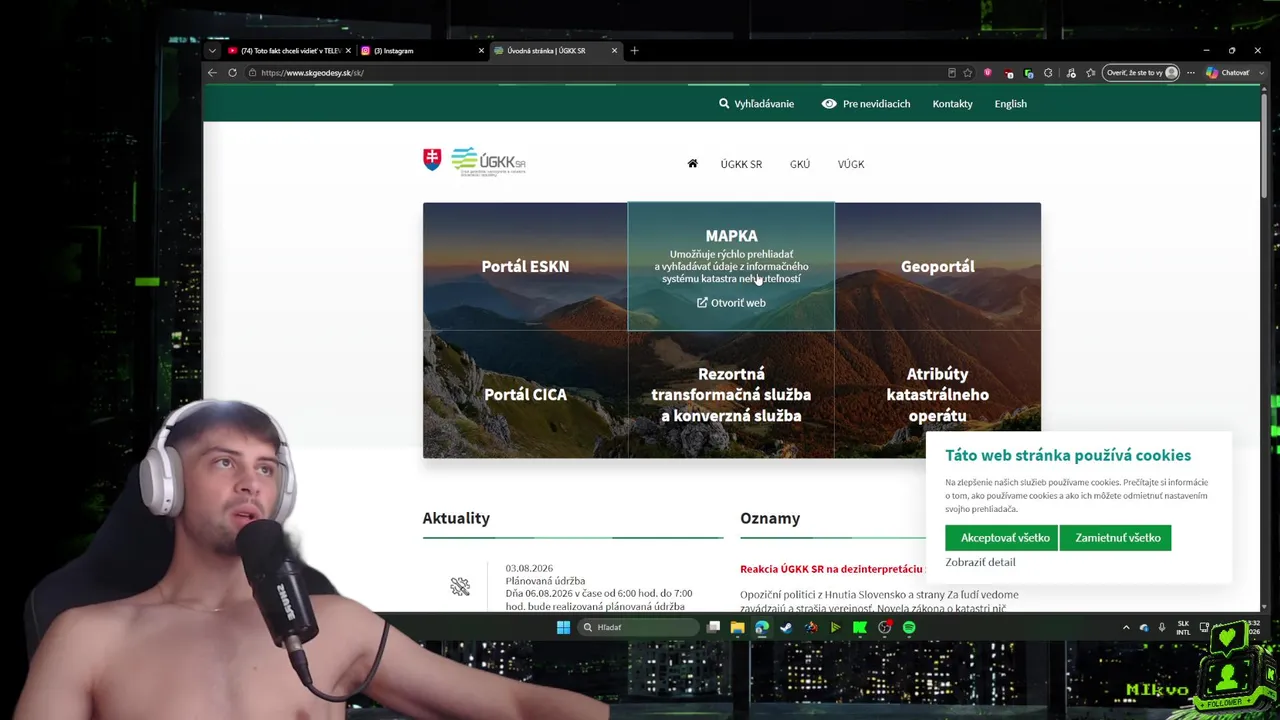The image size is (1280, 720).
Task: Open search via the Vyhľadávanie magnifier icon
Action: point(724,103)
